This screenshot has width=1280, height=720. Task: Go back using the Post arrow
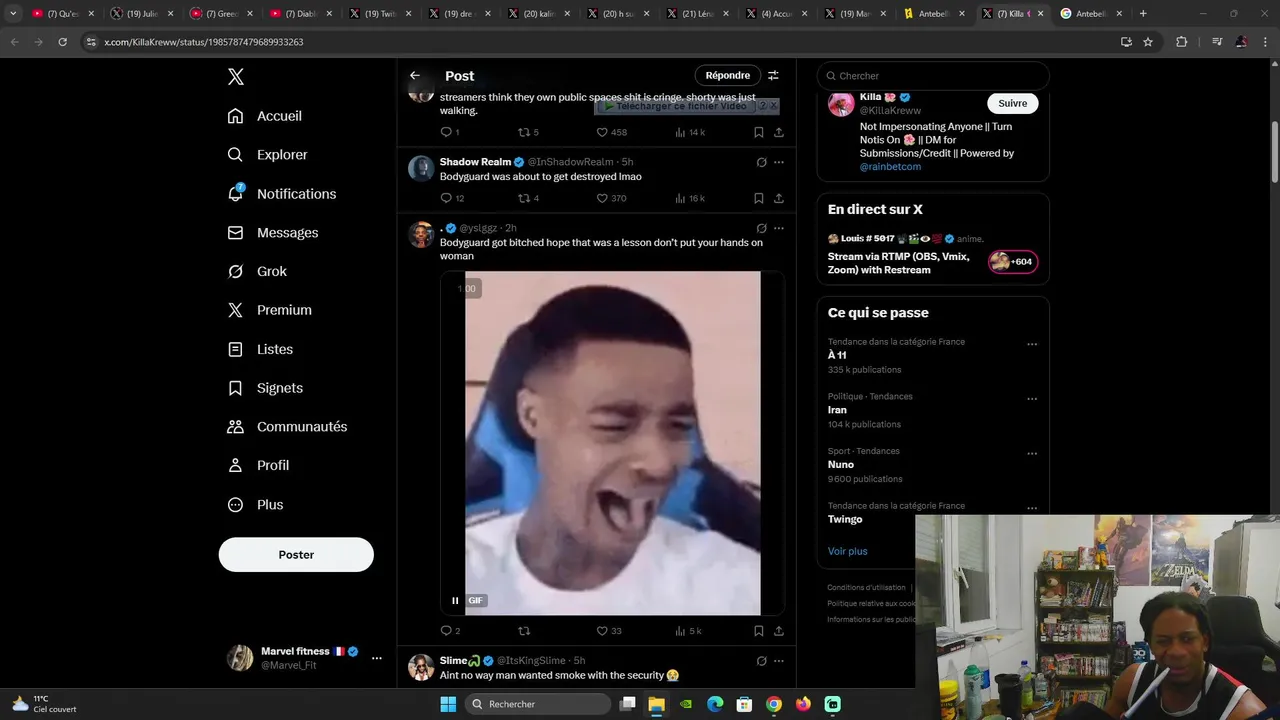[x=415, y=76]
